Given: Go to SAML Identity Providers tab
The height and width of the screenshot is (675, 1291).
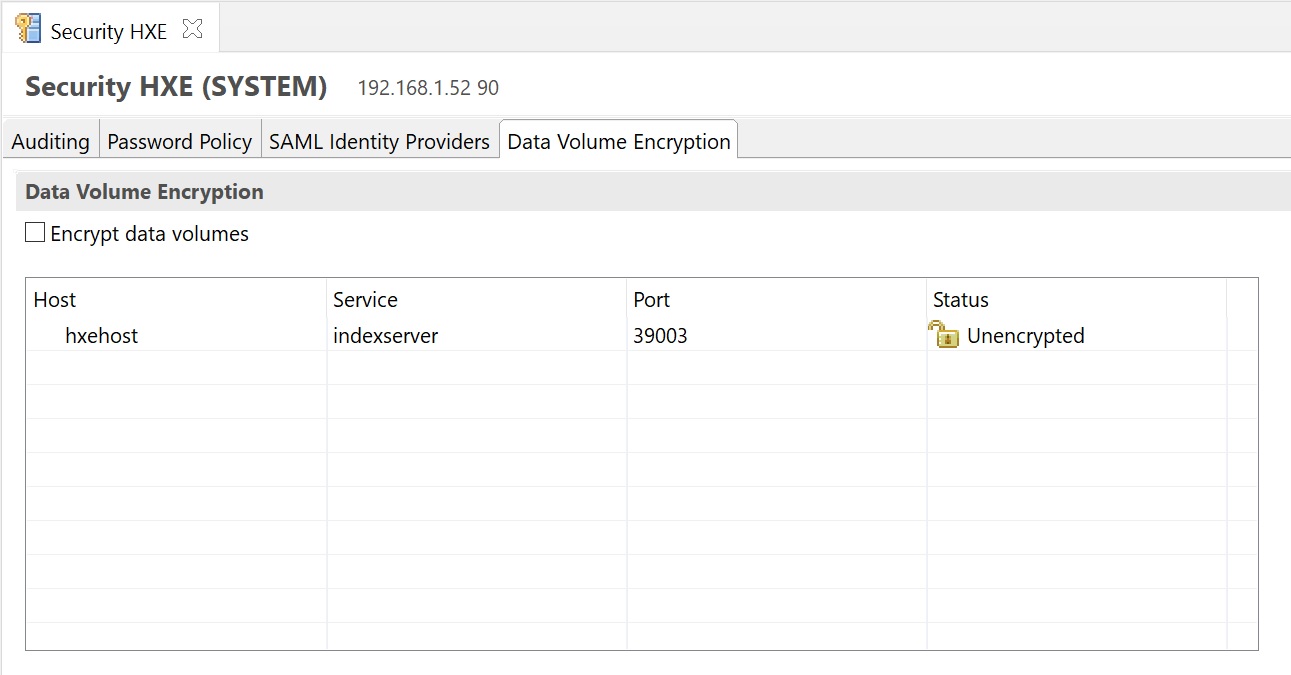Looking at the screenshot, I should (x=379, y=141).
